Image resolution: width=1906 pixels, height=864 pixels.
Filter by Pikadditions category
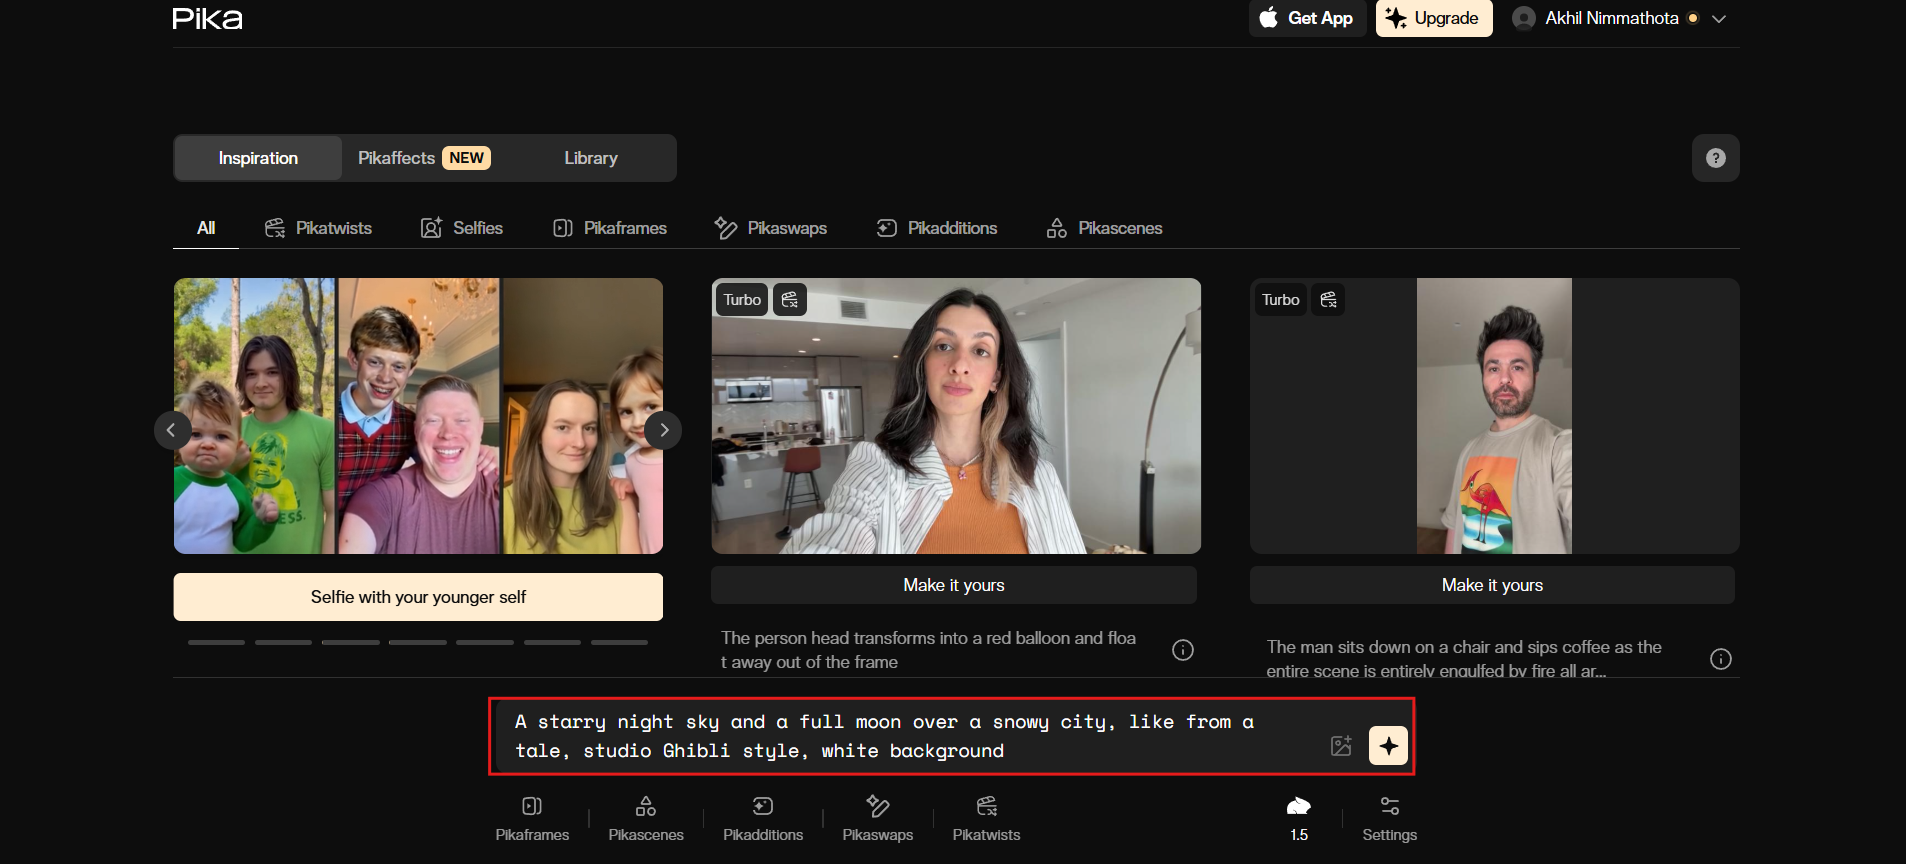pyautogui.click(x=937, y=228)
